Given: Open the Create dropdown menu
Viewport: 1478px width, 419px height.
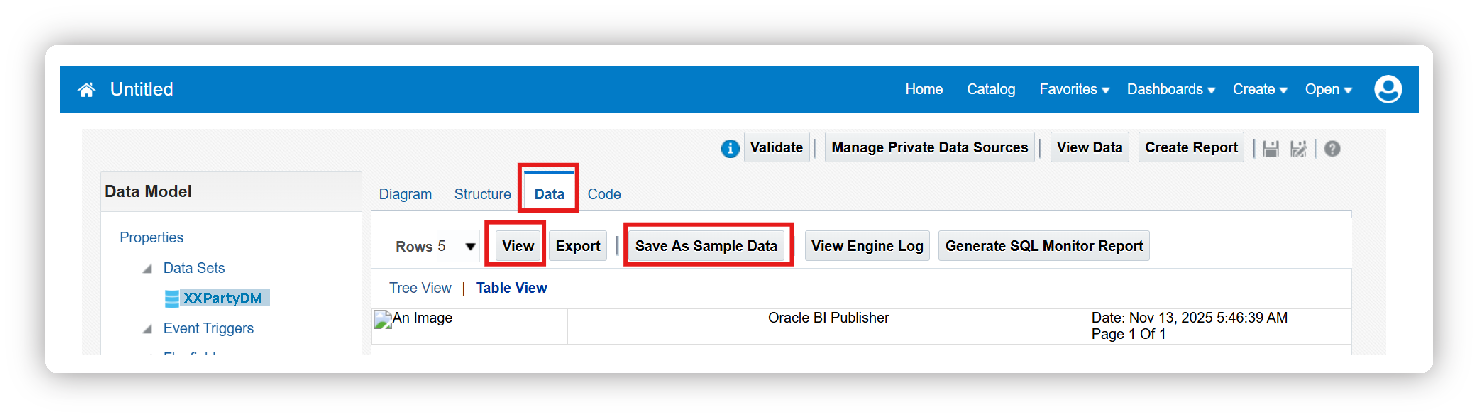Looking at the screenshot, I should [1259, 90].
